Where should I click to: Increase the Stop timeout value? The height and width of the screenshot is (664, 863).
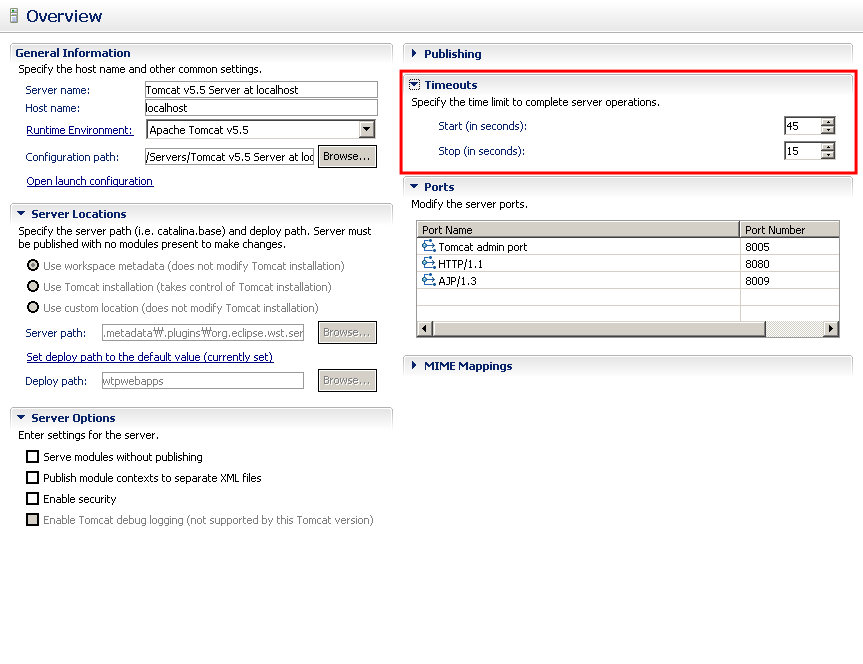tap(828, 146)
